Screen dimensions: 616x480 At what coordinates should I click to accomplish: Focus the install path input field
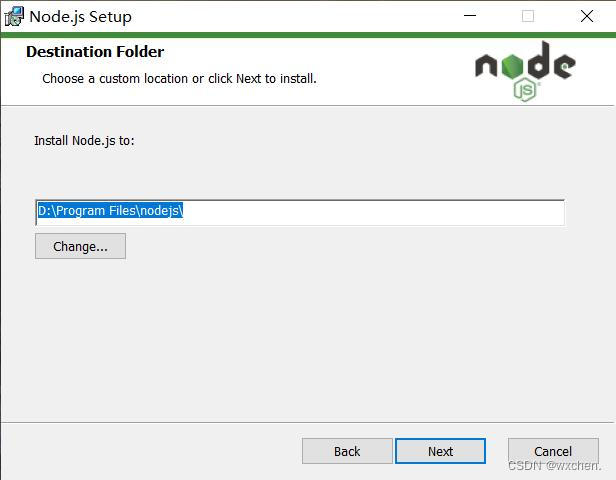[x=300, y=213]
